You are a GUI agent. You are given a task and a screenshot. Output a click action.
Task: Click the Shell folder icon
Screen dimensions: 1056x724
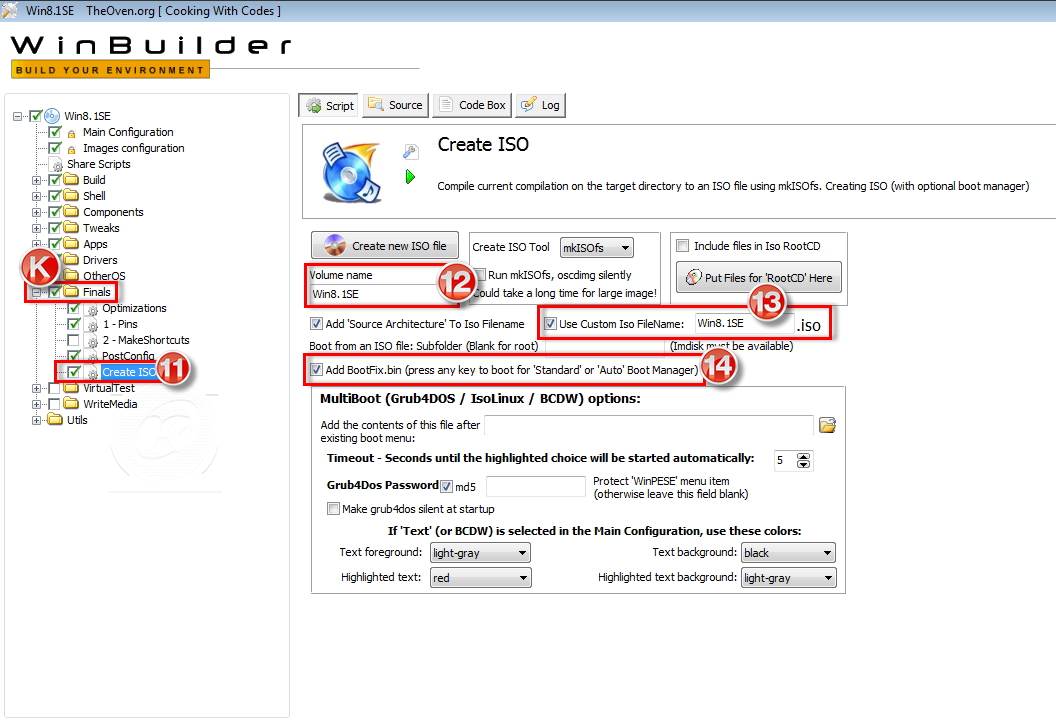pyautogui.click(x=71, y=196)
